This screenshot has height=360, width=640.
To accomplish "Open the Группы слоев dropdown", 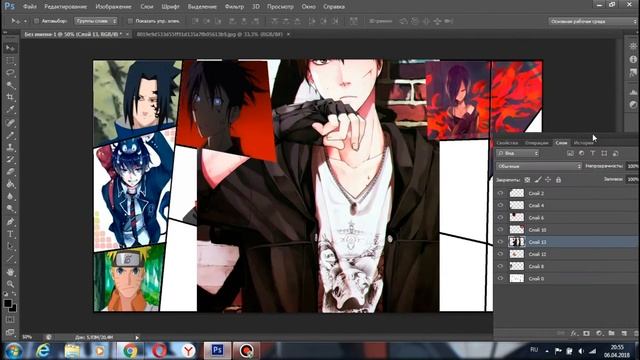I will [x=96, y=21].
